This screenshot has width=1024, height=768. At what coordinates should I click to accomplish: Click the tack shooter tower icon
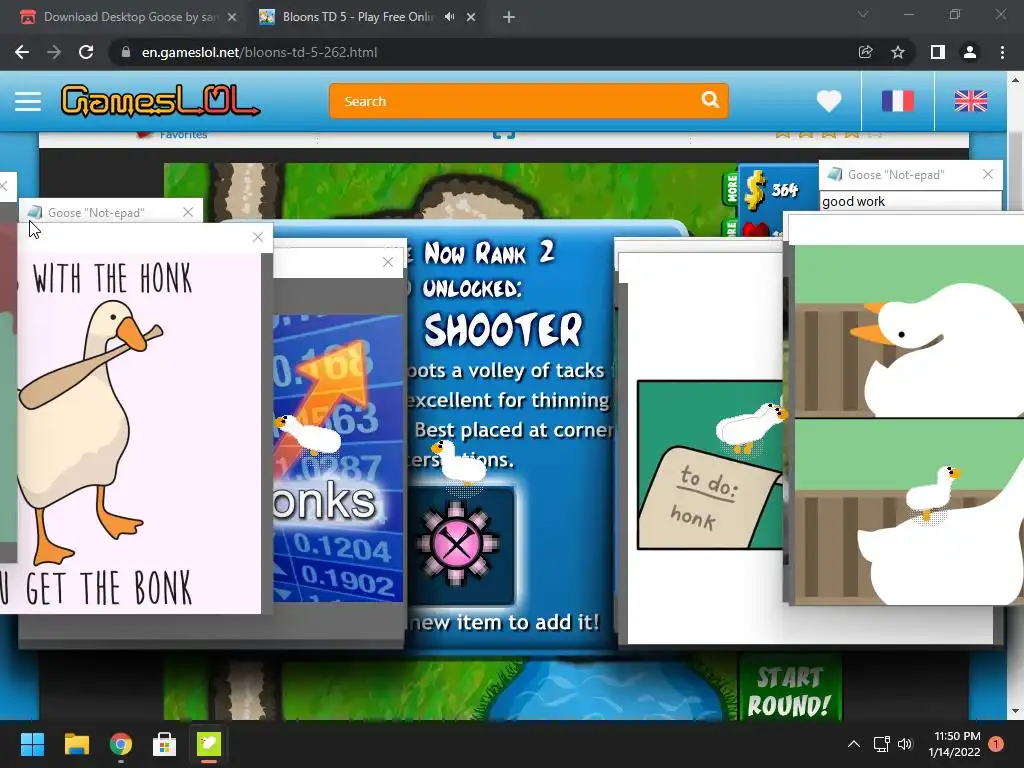[457, 543]
